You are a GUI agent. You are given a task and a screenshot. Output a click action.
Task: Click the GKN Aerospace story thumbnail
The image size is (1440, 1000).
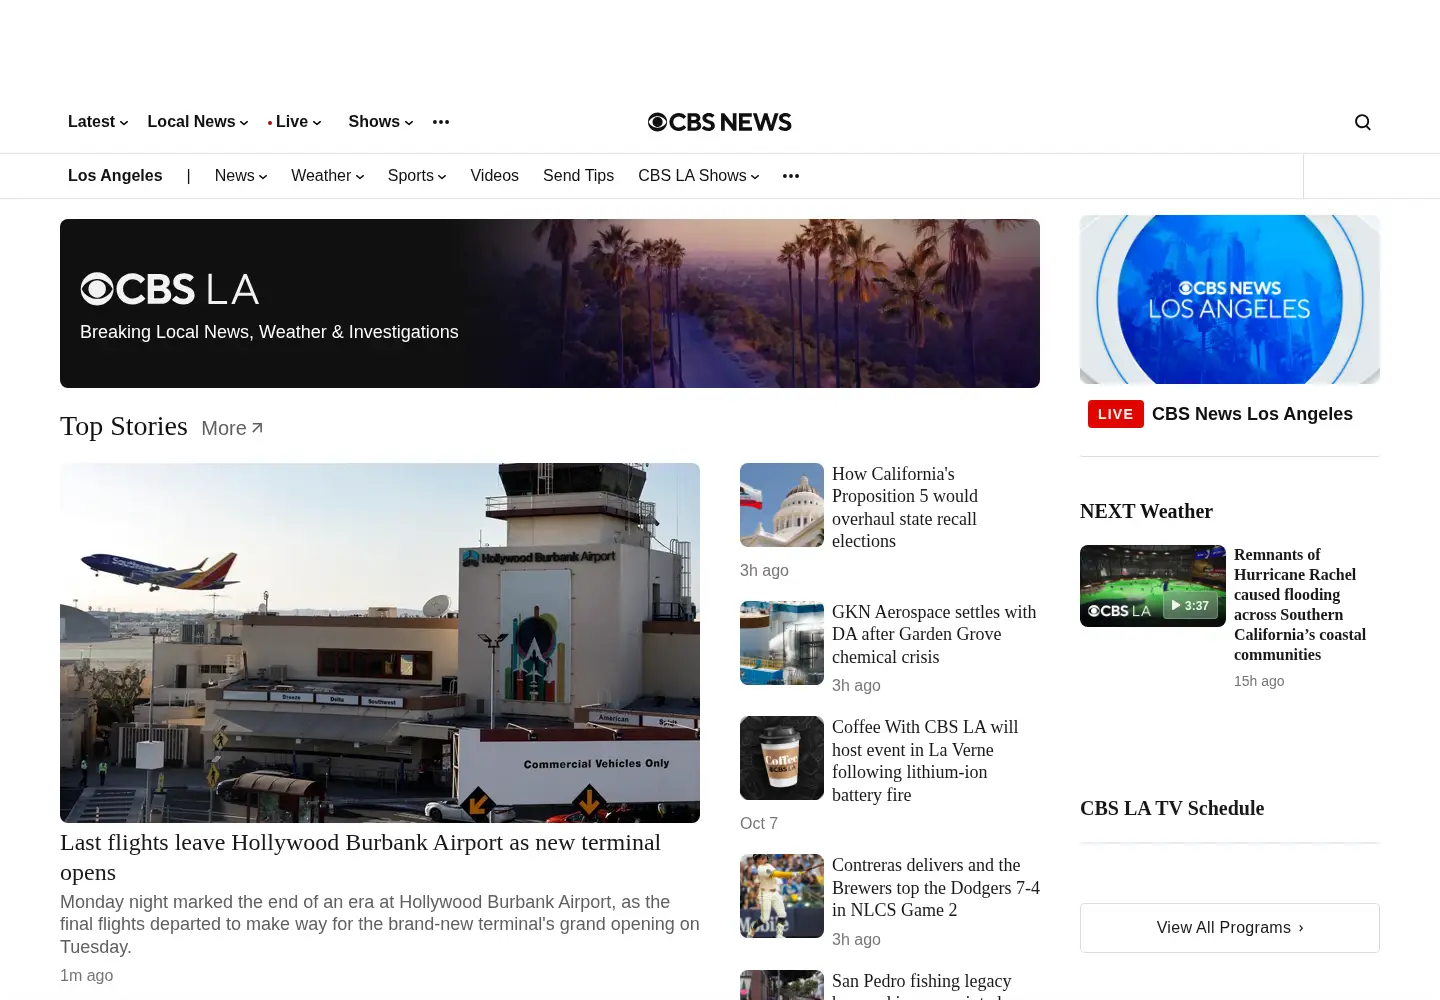pos(782,643)
